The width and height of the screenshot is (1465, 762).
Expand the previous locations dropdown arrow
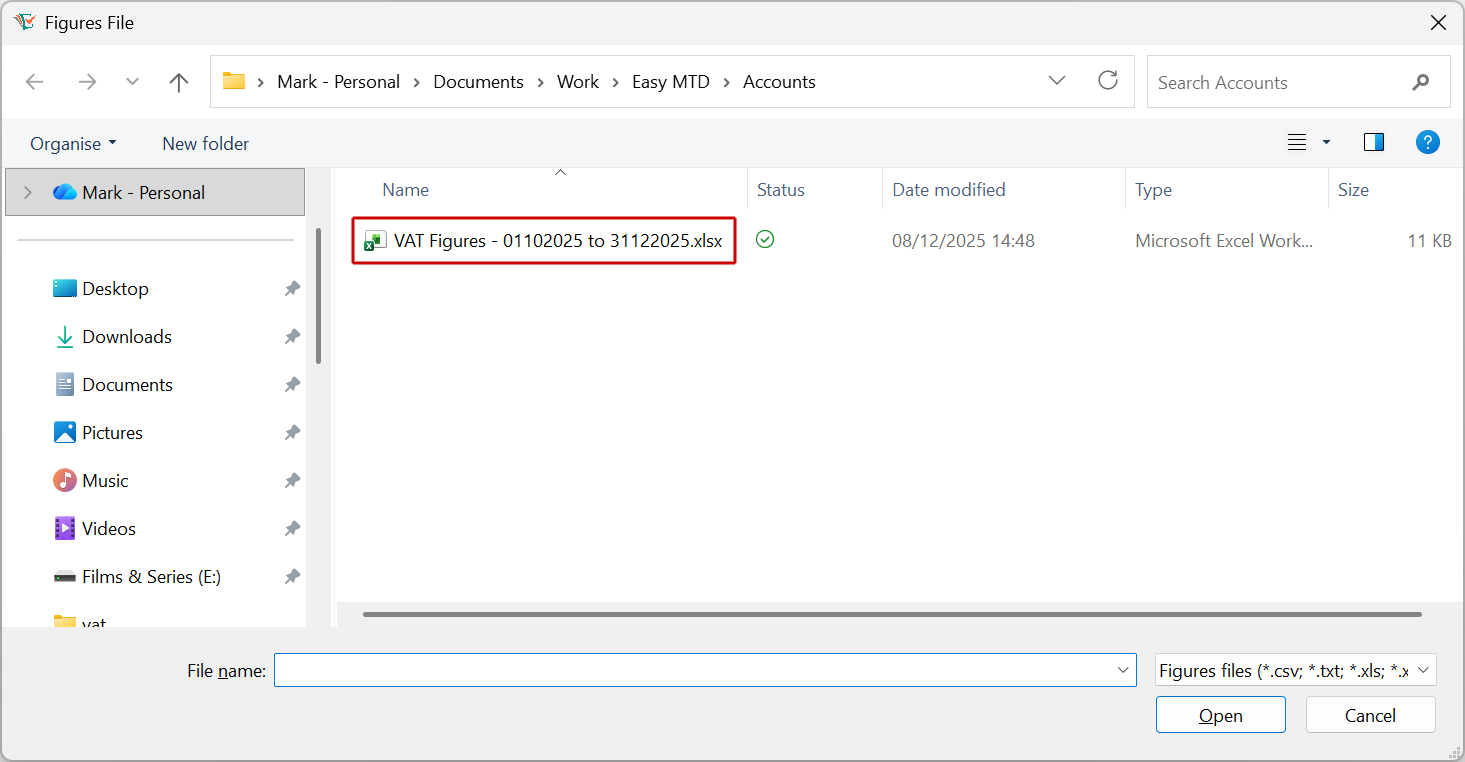1056,81
